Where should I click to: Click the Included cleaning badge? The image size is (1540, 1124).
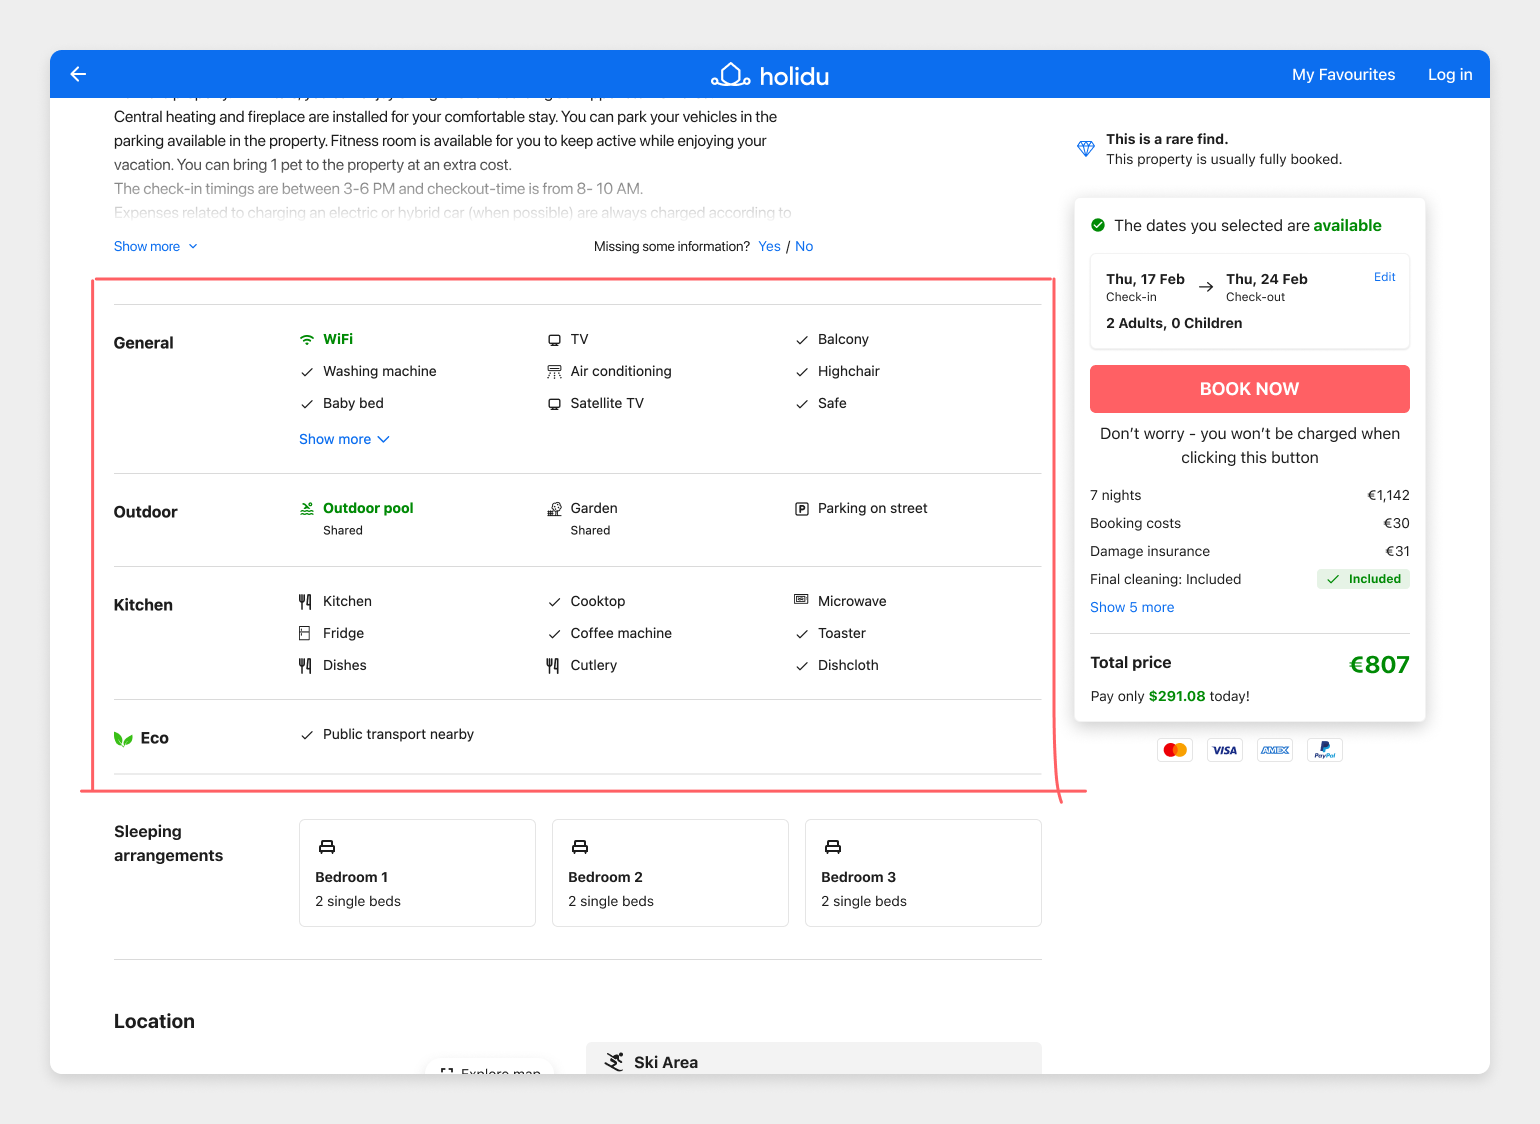click(x=1363, y=579)
